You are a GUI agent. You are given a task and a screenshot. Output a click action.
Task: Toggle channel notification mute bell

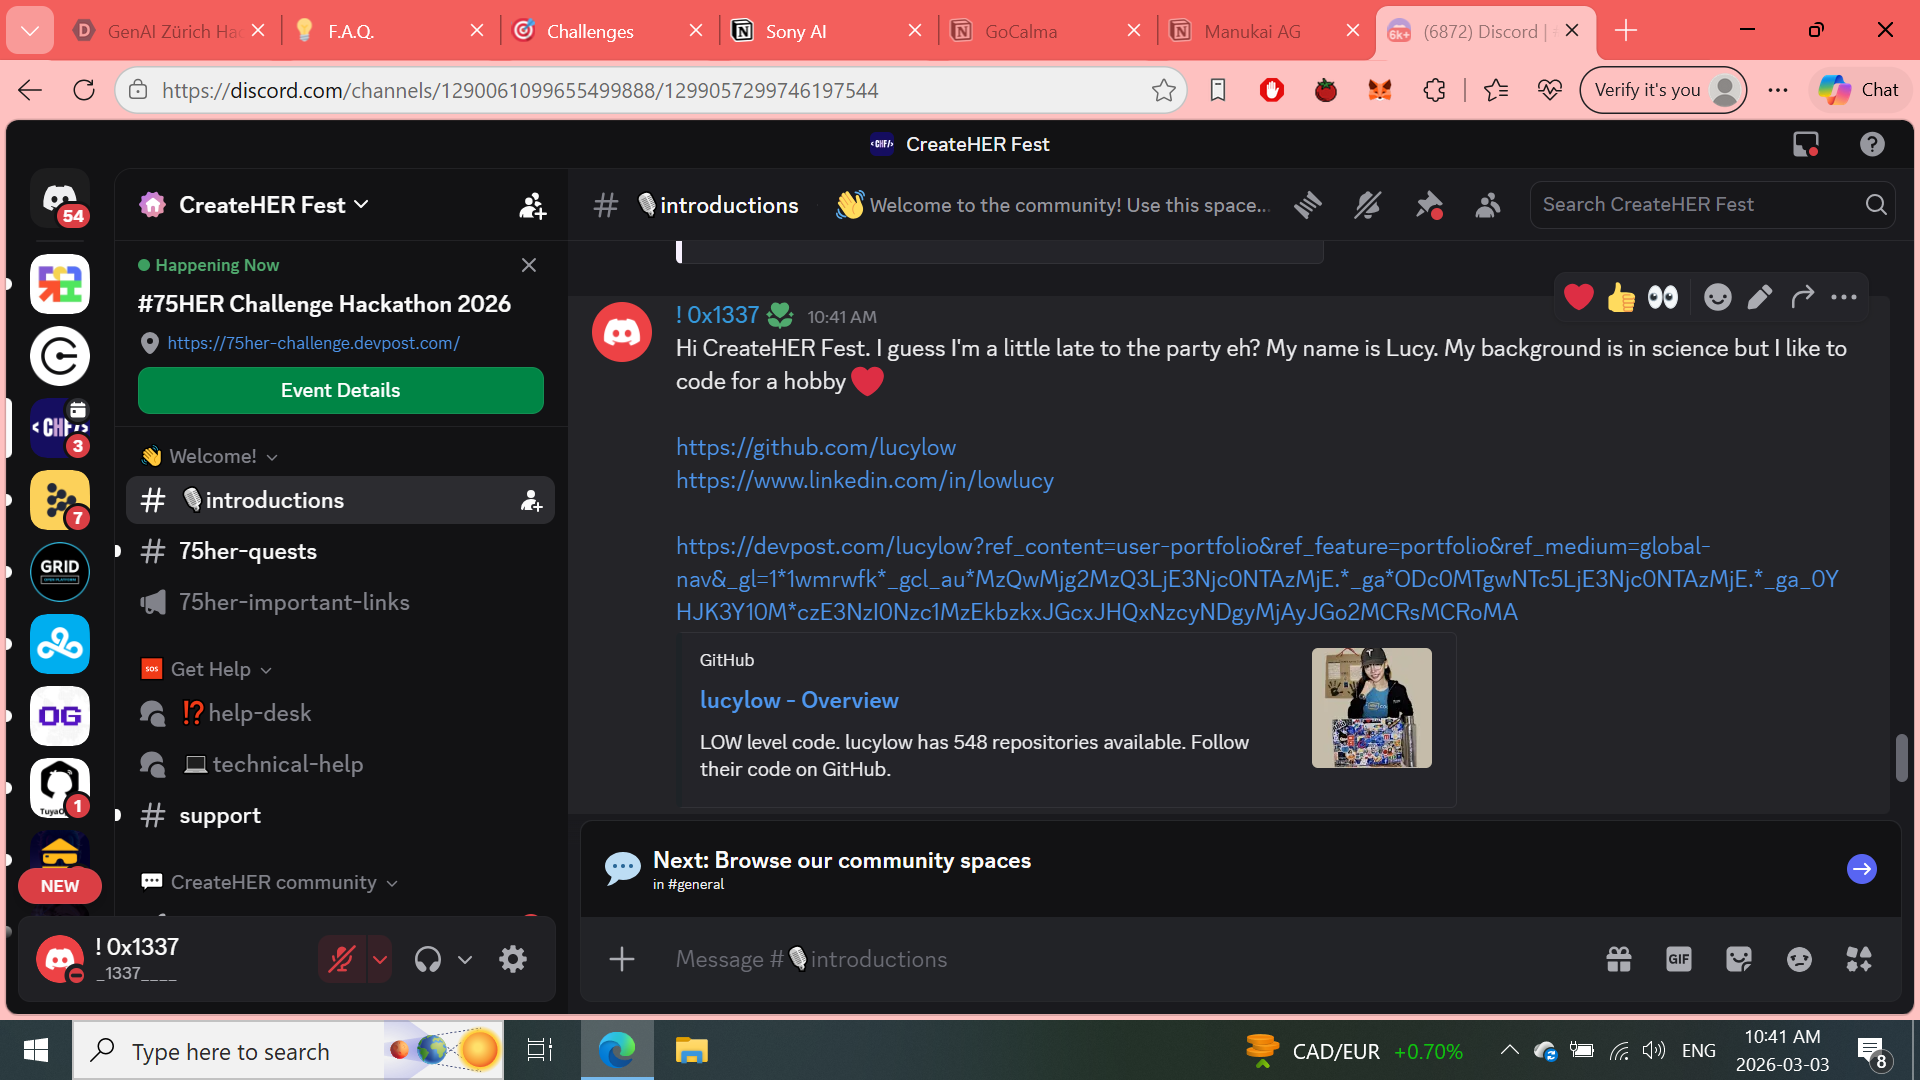pyautogui.click(x=1367, y=205)
